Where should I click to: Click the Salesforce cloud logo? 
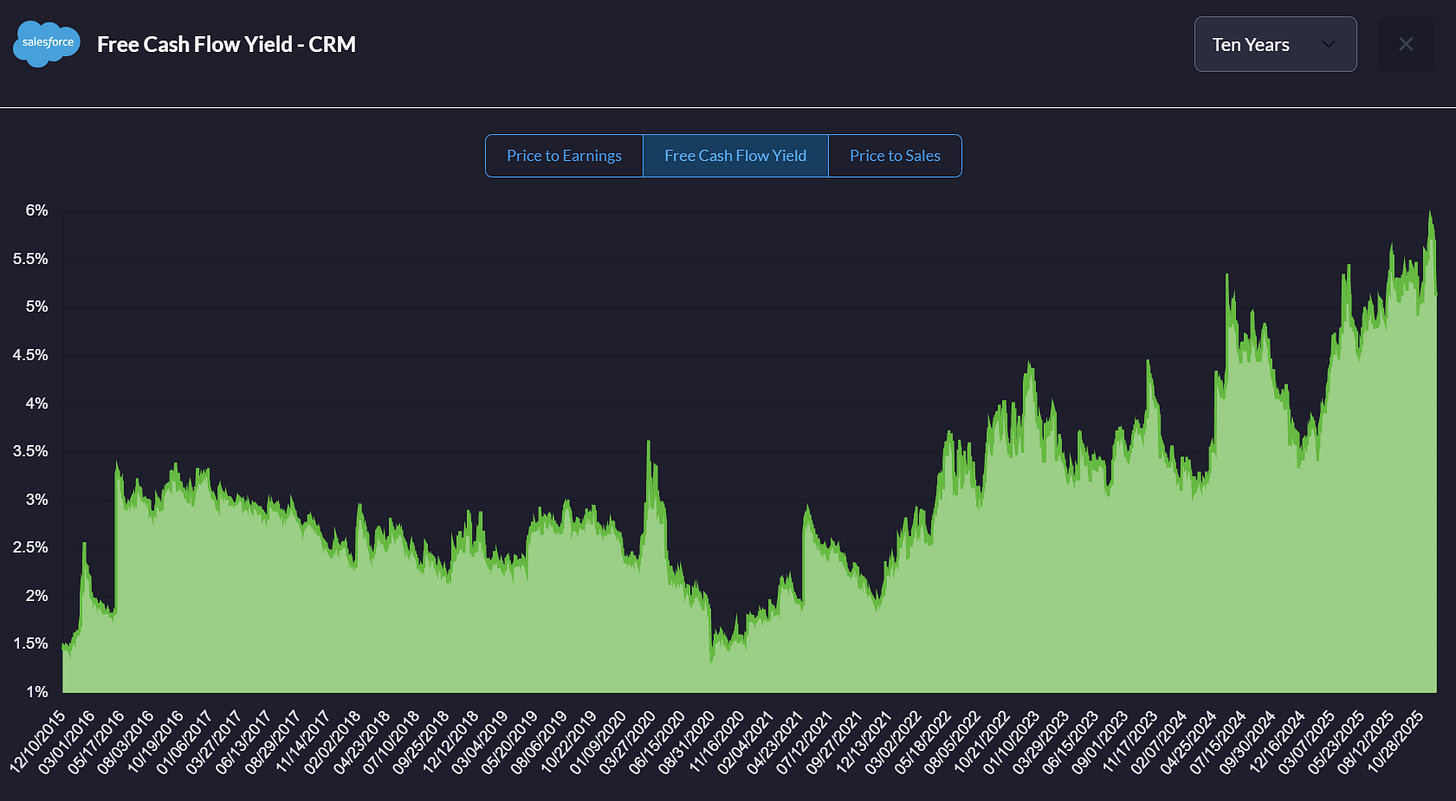[46, 44]
